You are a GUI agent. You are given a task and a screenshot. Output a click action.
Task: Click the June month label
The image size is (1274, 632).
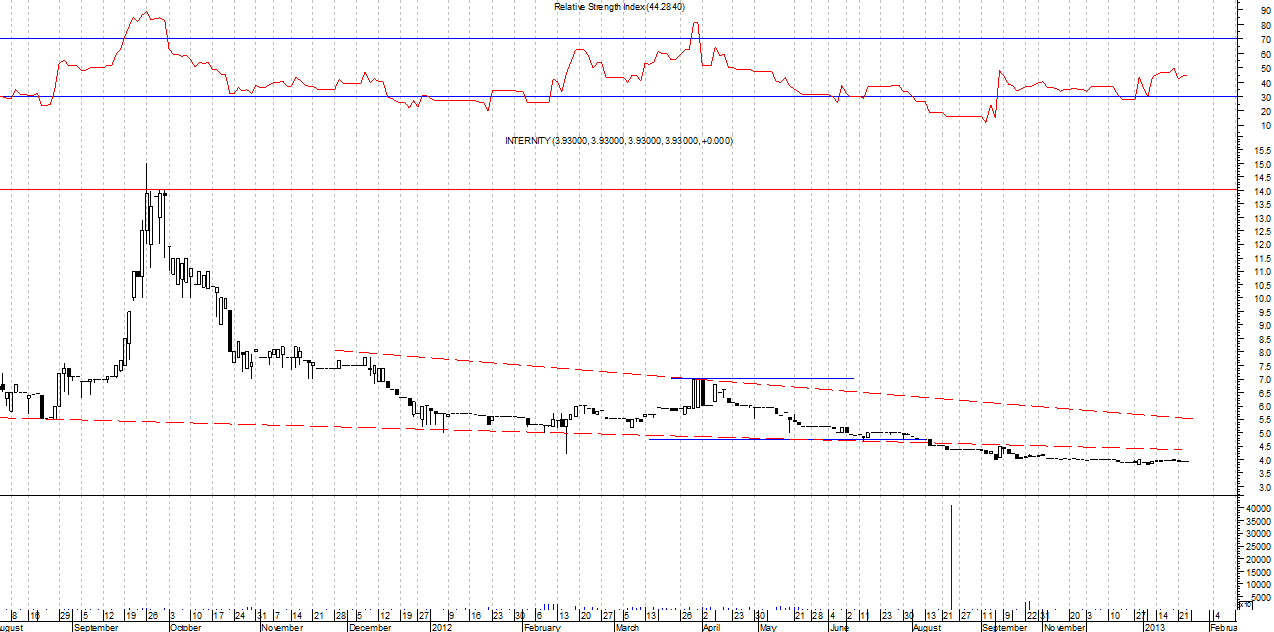coord(838,627)
